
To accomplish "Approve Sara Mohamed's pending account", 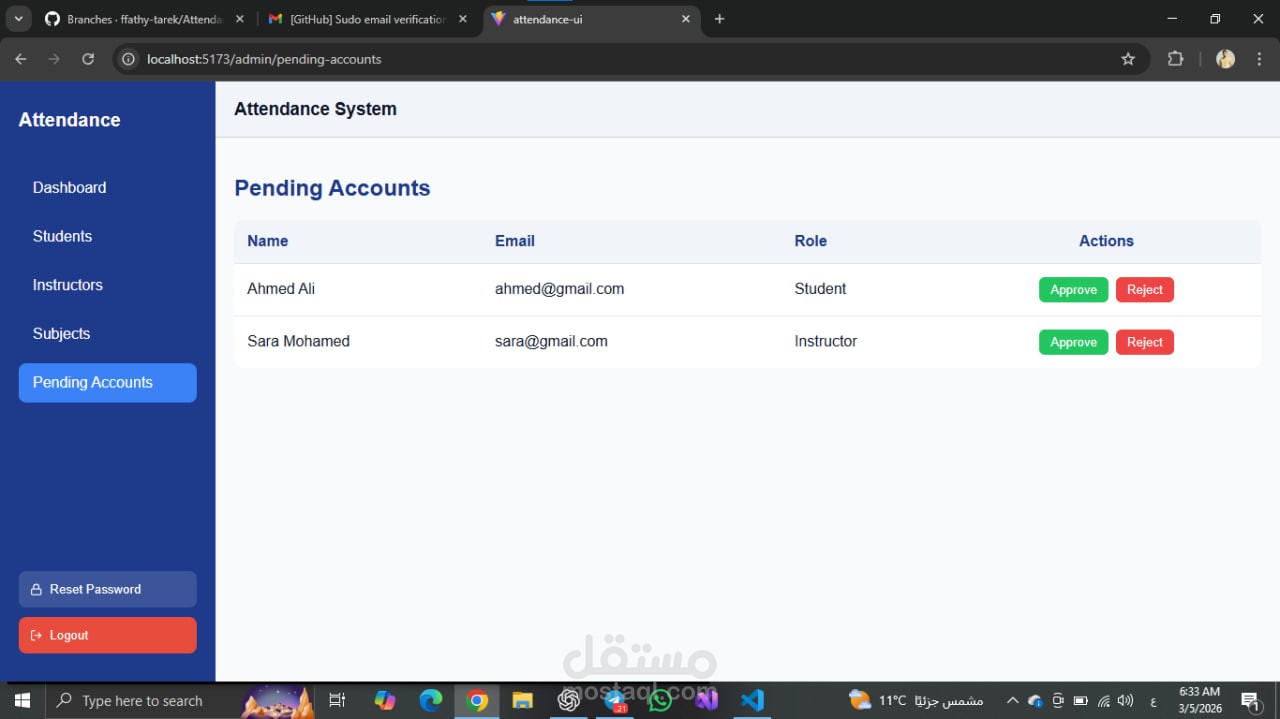I will coord(1073,342).
